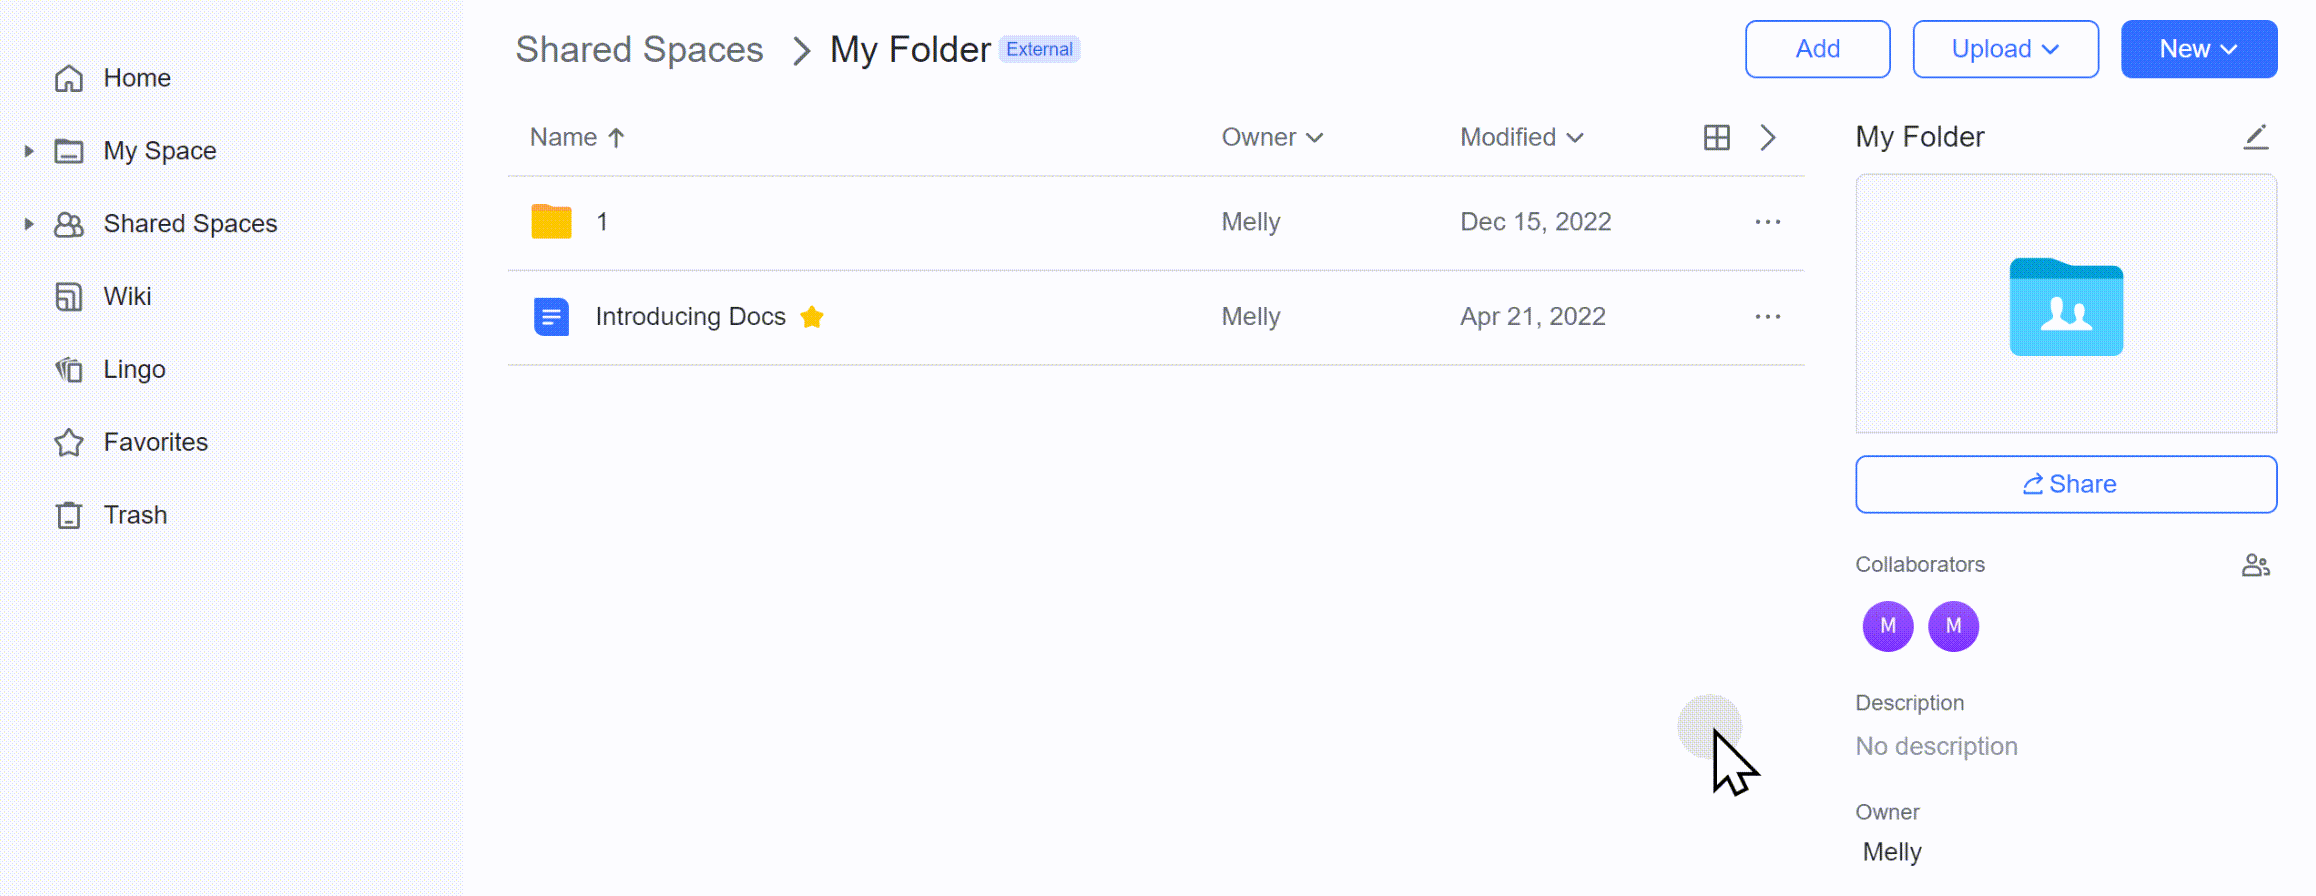2316x896 pixels.
Task: Open Lingo from the sidebar
Action: [x=134, y=369]
